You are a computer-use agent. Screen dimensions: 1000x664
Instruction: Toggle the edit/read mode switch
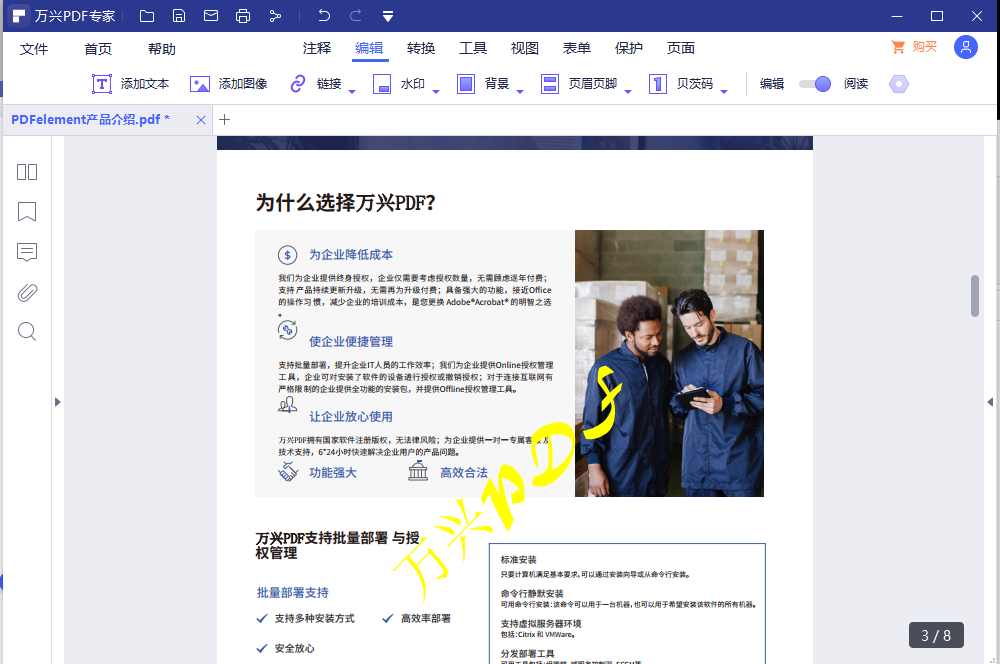pos(815,84)
